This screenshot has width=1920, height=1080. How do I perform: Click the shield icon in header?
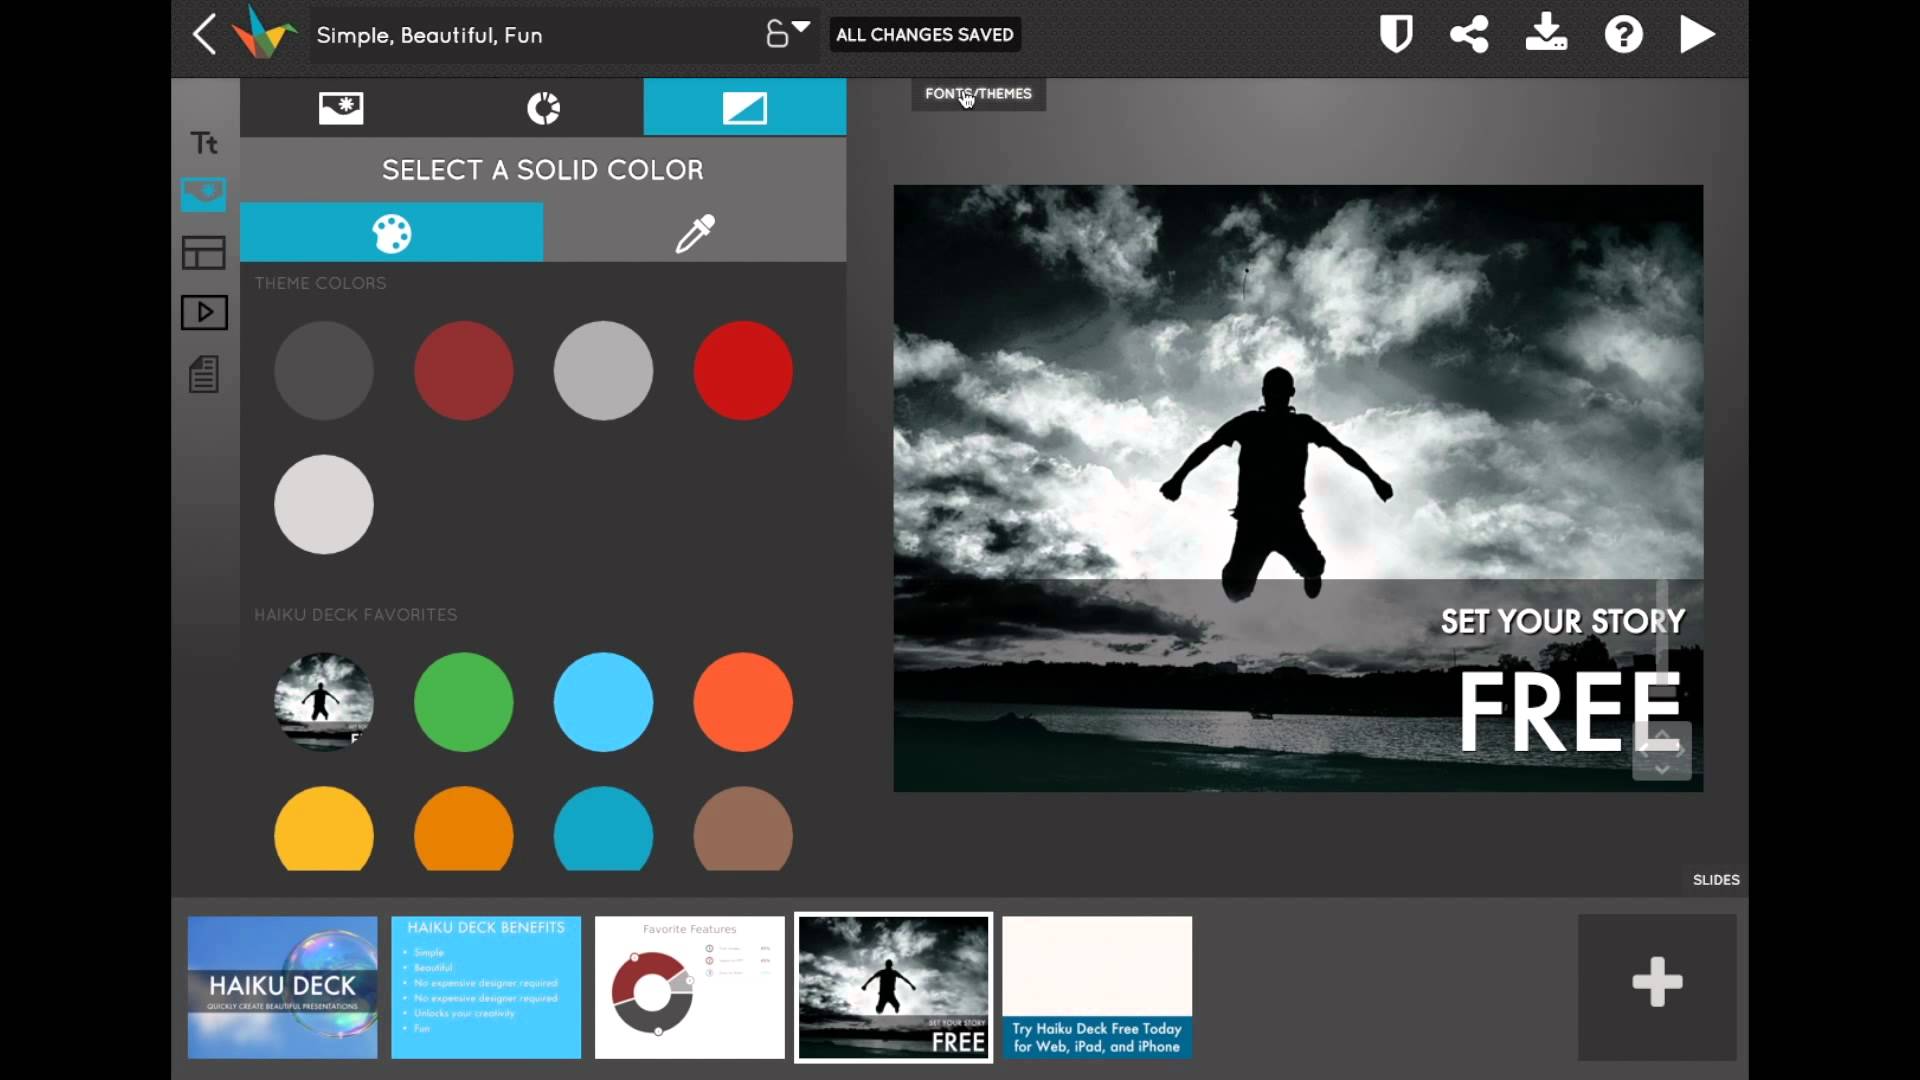[1396, 35]
